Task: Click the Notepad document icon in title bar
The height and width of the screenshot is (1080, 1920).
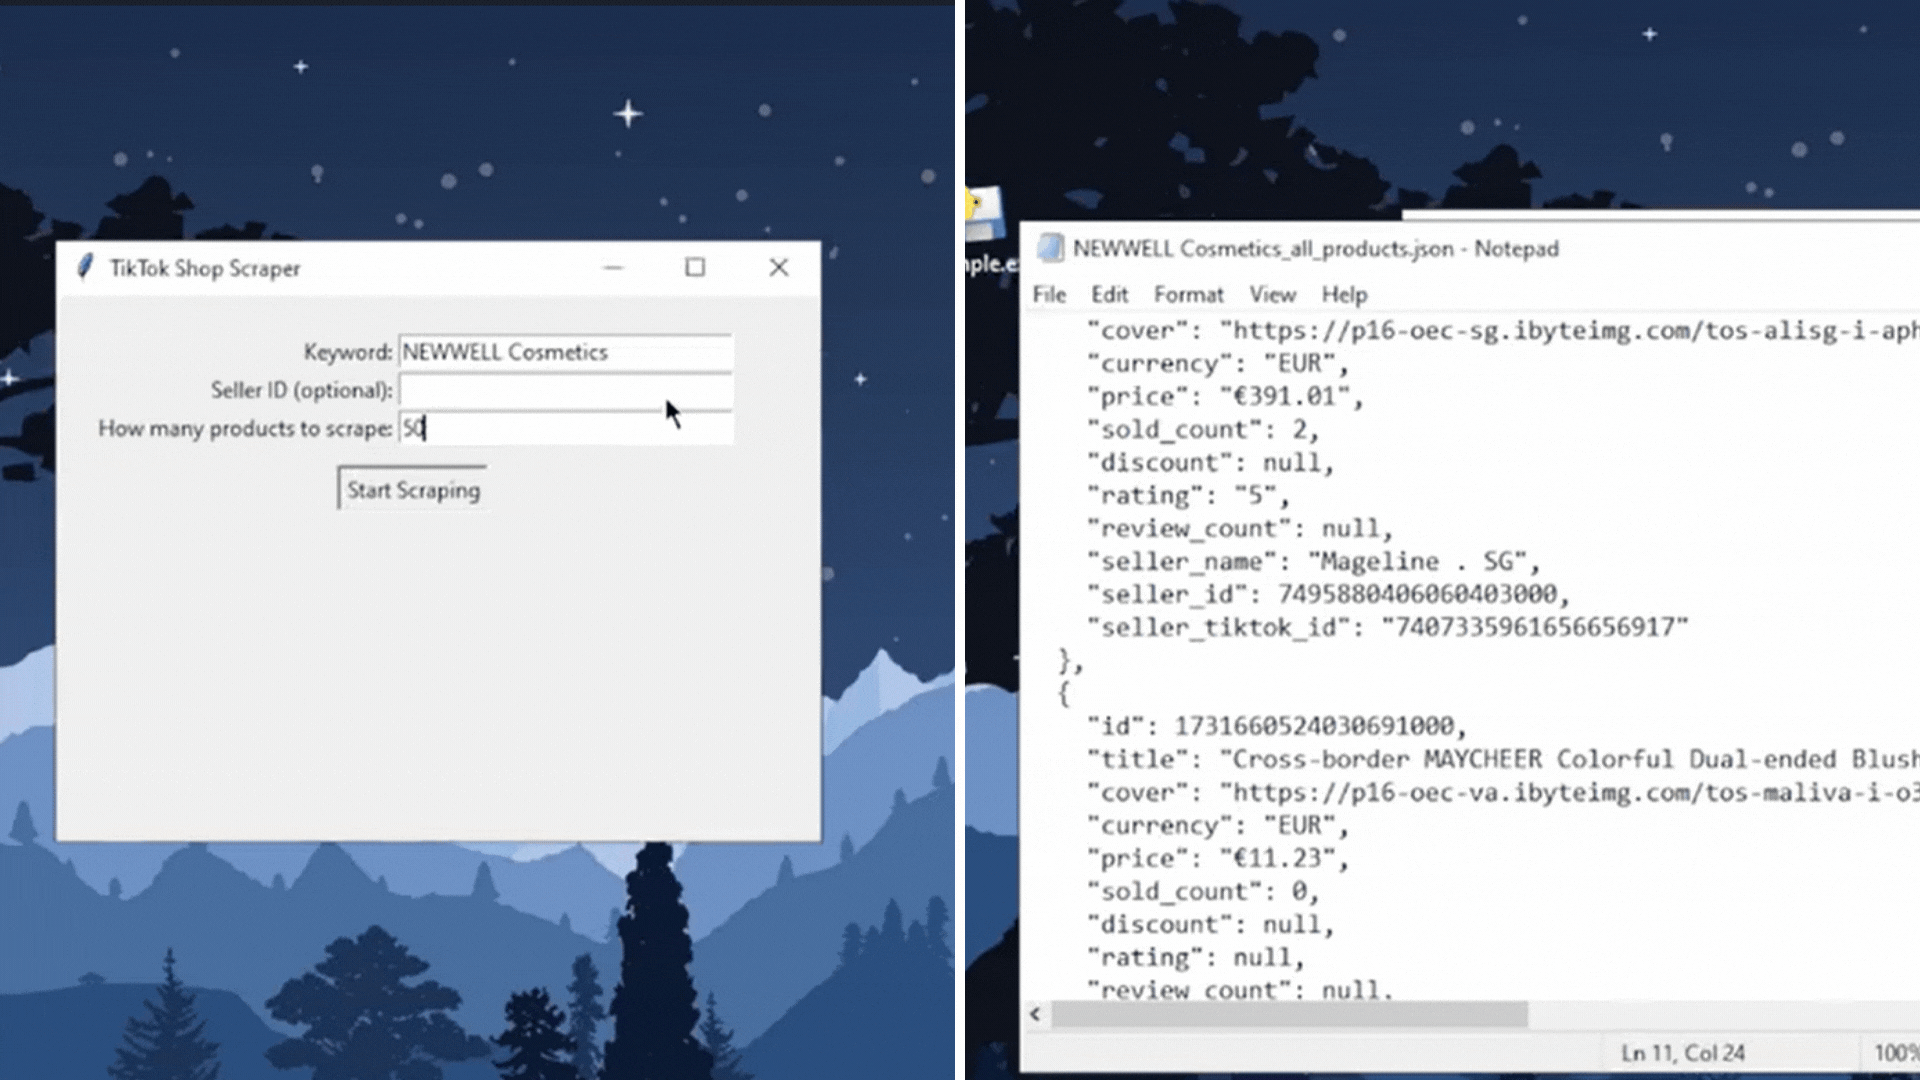Action: point(1050,248)
